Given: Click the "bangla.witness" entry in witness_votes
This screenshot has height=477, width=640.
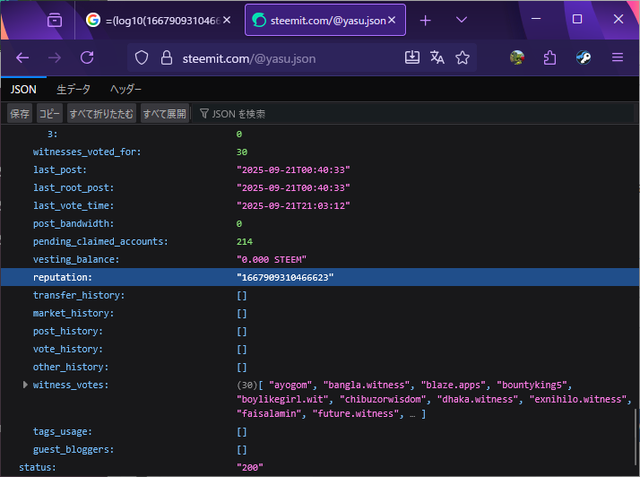Looking at the screenshot, I should coord(367,385).
